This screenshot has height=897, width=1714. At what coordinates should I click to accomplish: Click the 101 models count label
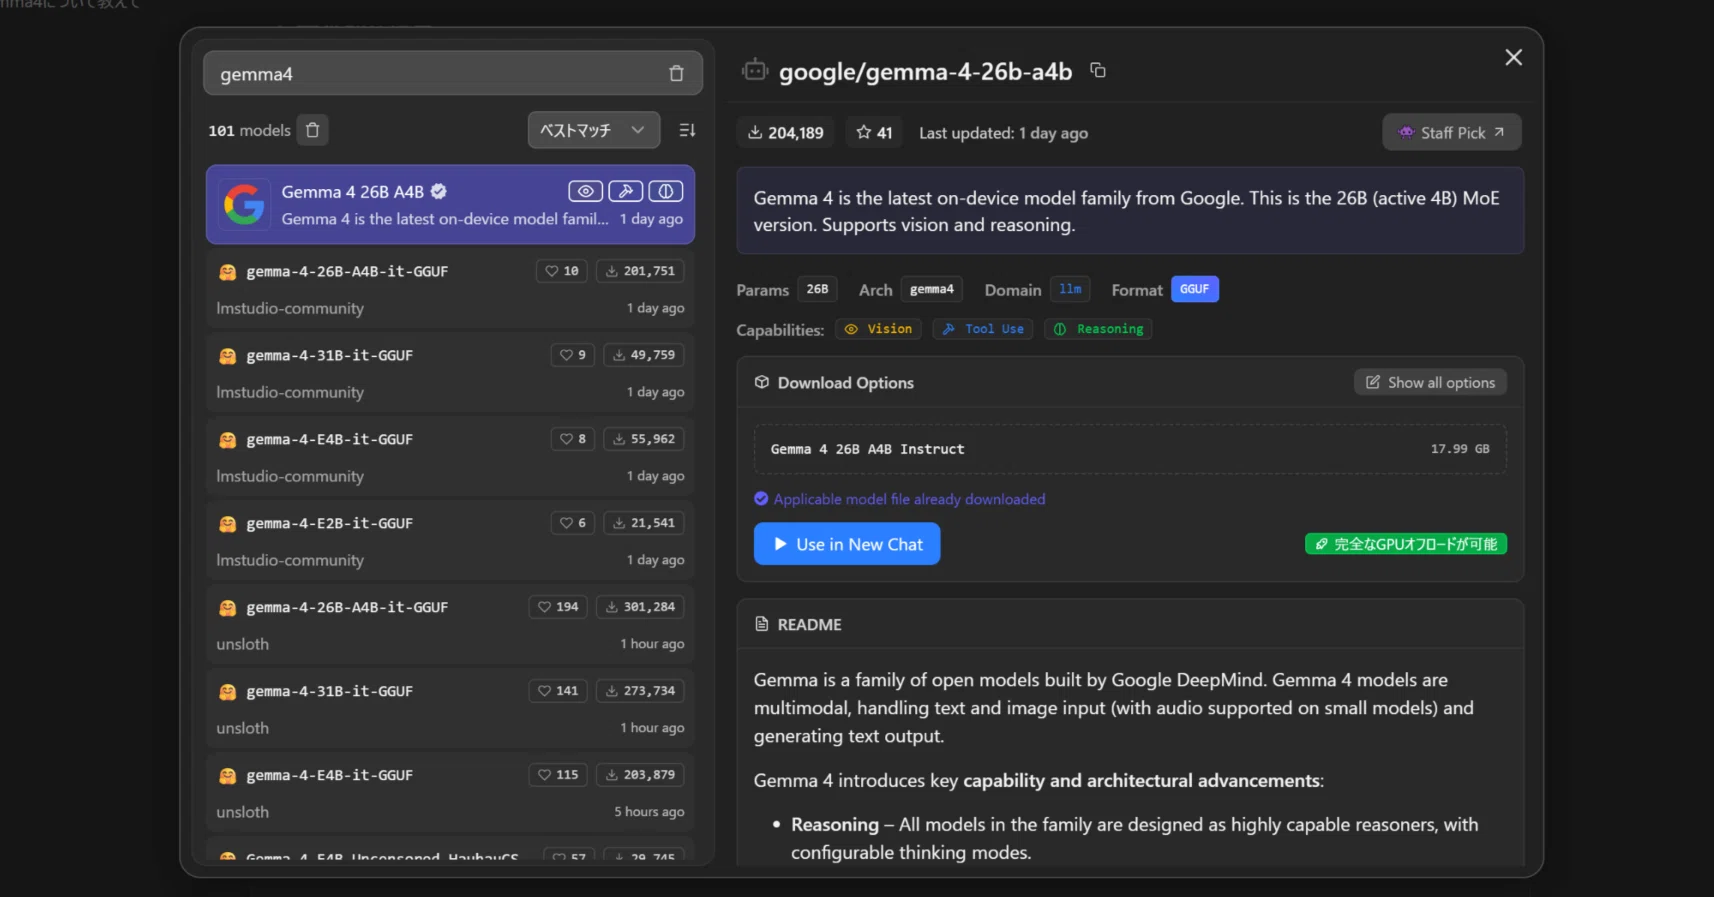pos(249,130)
